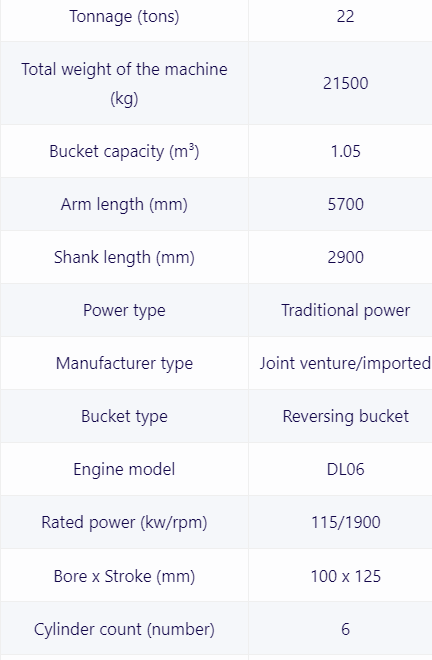The height and width of the screenshot is (660, 432).
Task: Select the 21500 weight value
Action: point(345,83)
